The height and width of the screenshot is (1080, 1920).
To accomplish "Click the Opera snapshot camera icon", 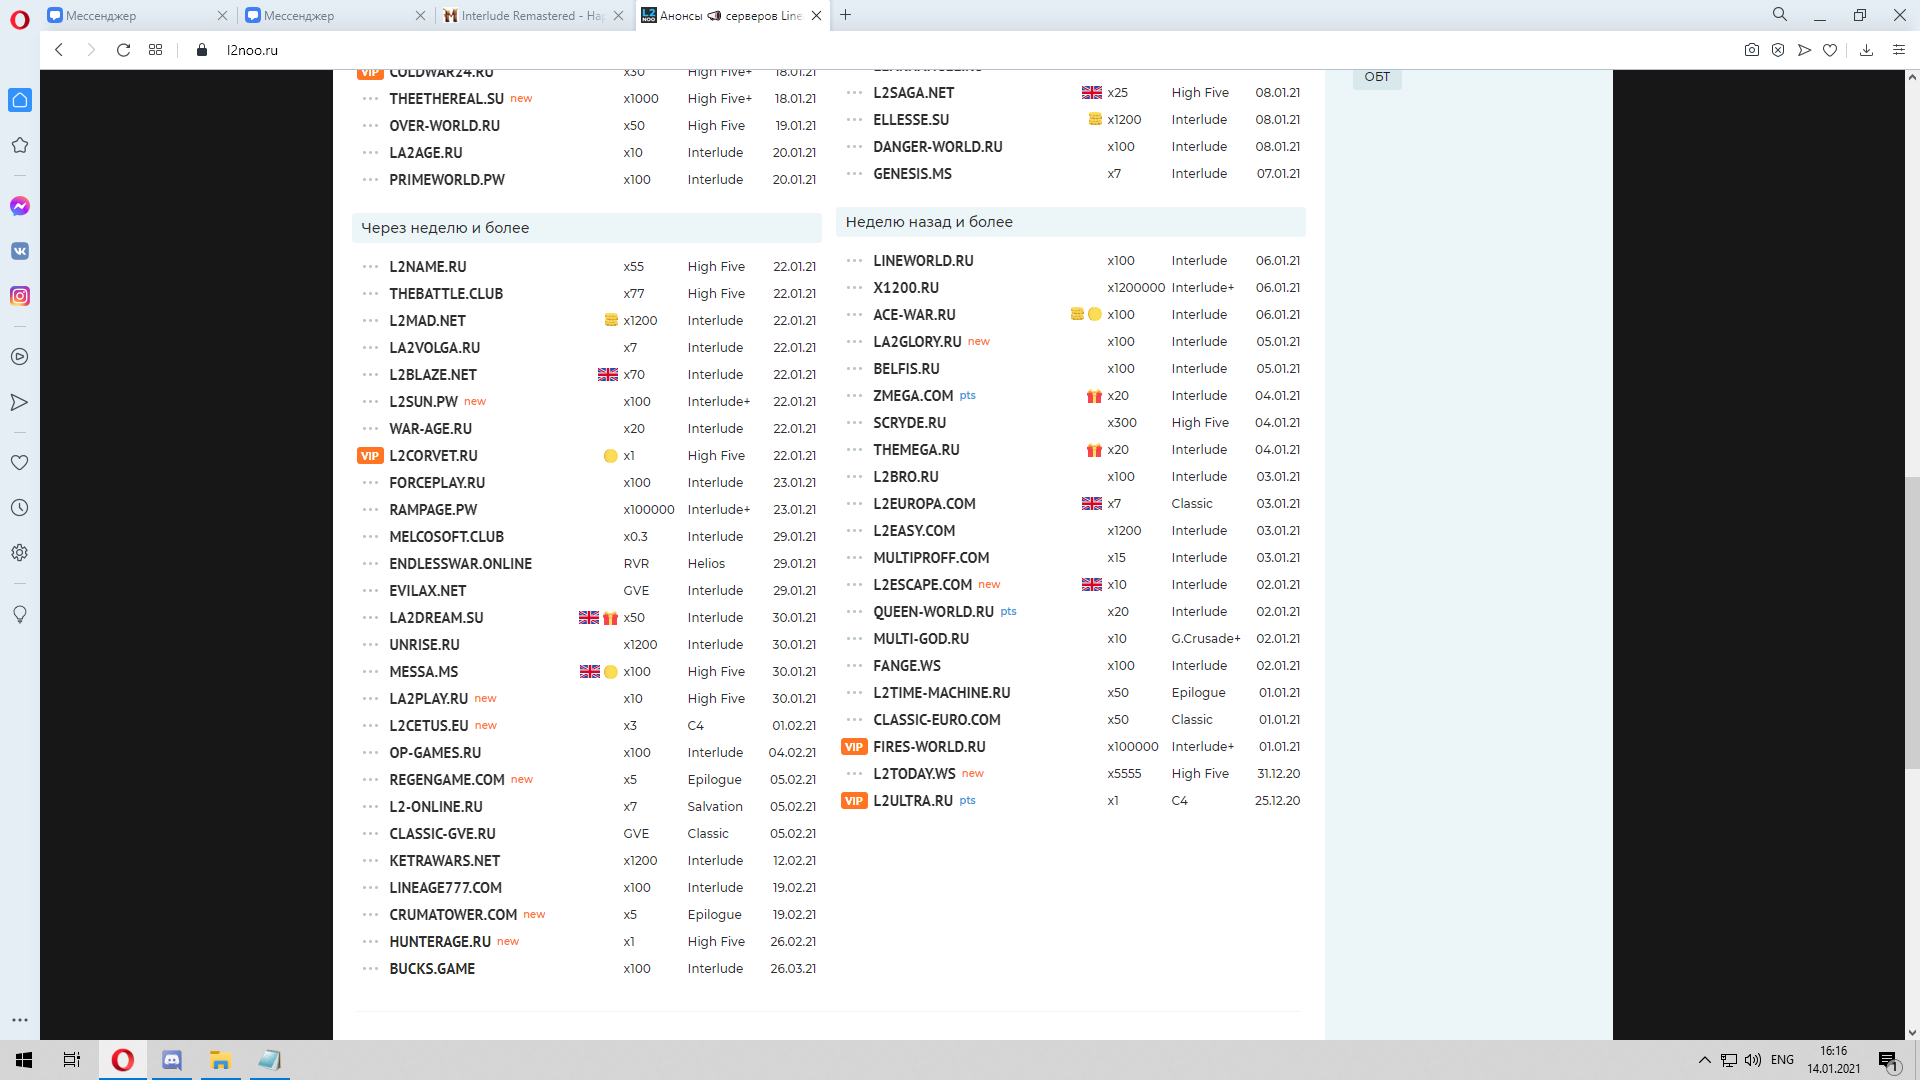I will point(1751,50).
